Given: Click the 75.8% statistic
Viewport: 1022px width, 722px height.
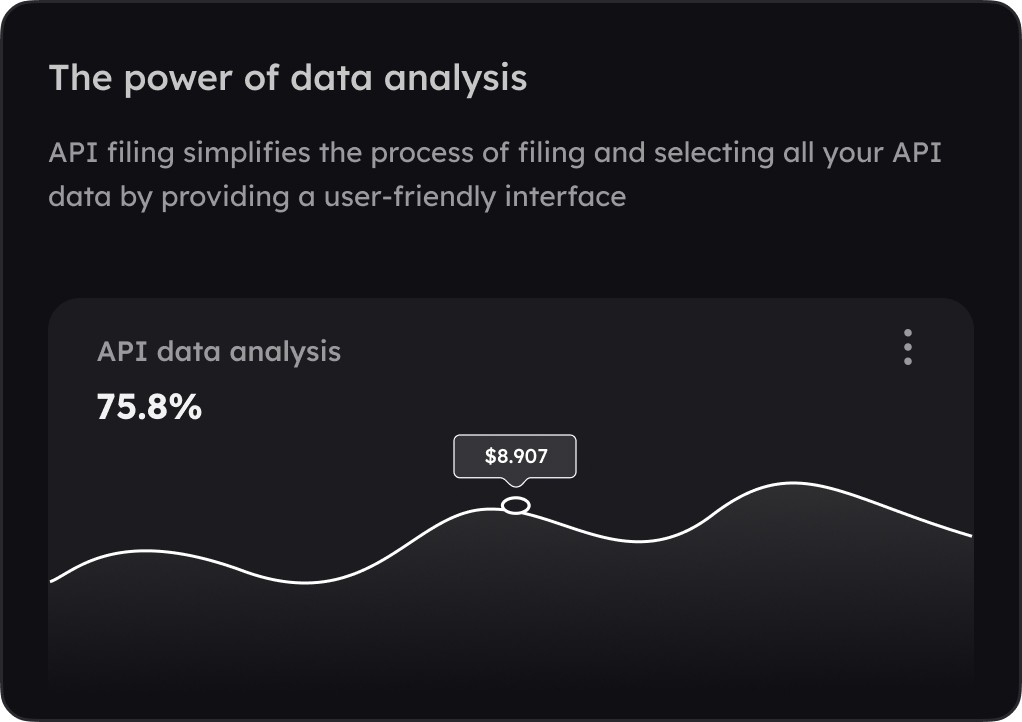Looking at the screenshot, I should click(148, 407).
